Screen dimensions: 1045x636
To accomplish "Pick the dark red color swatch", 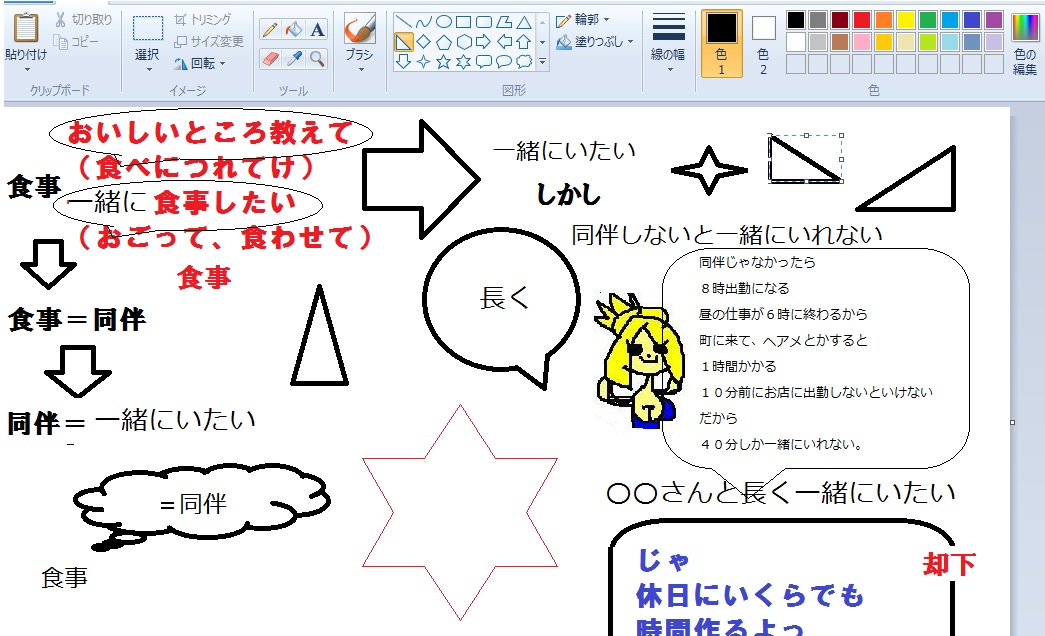I will pos(840,20).
